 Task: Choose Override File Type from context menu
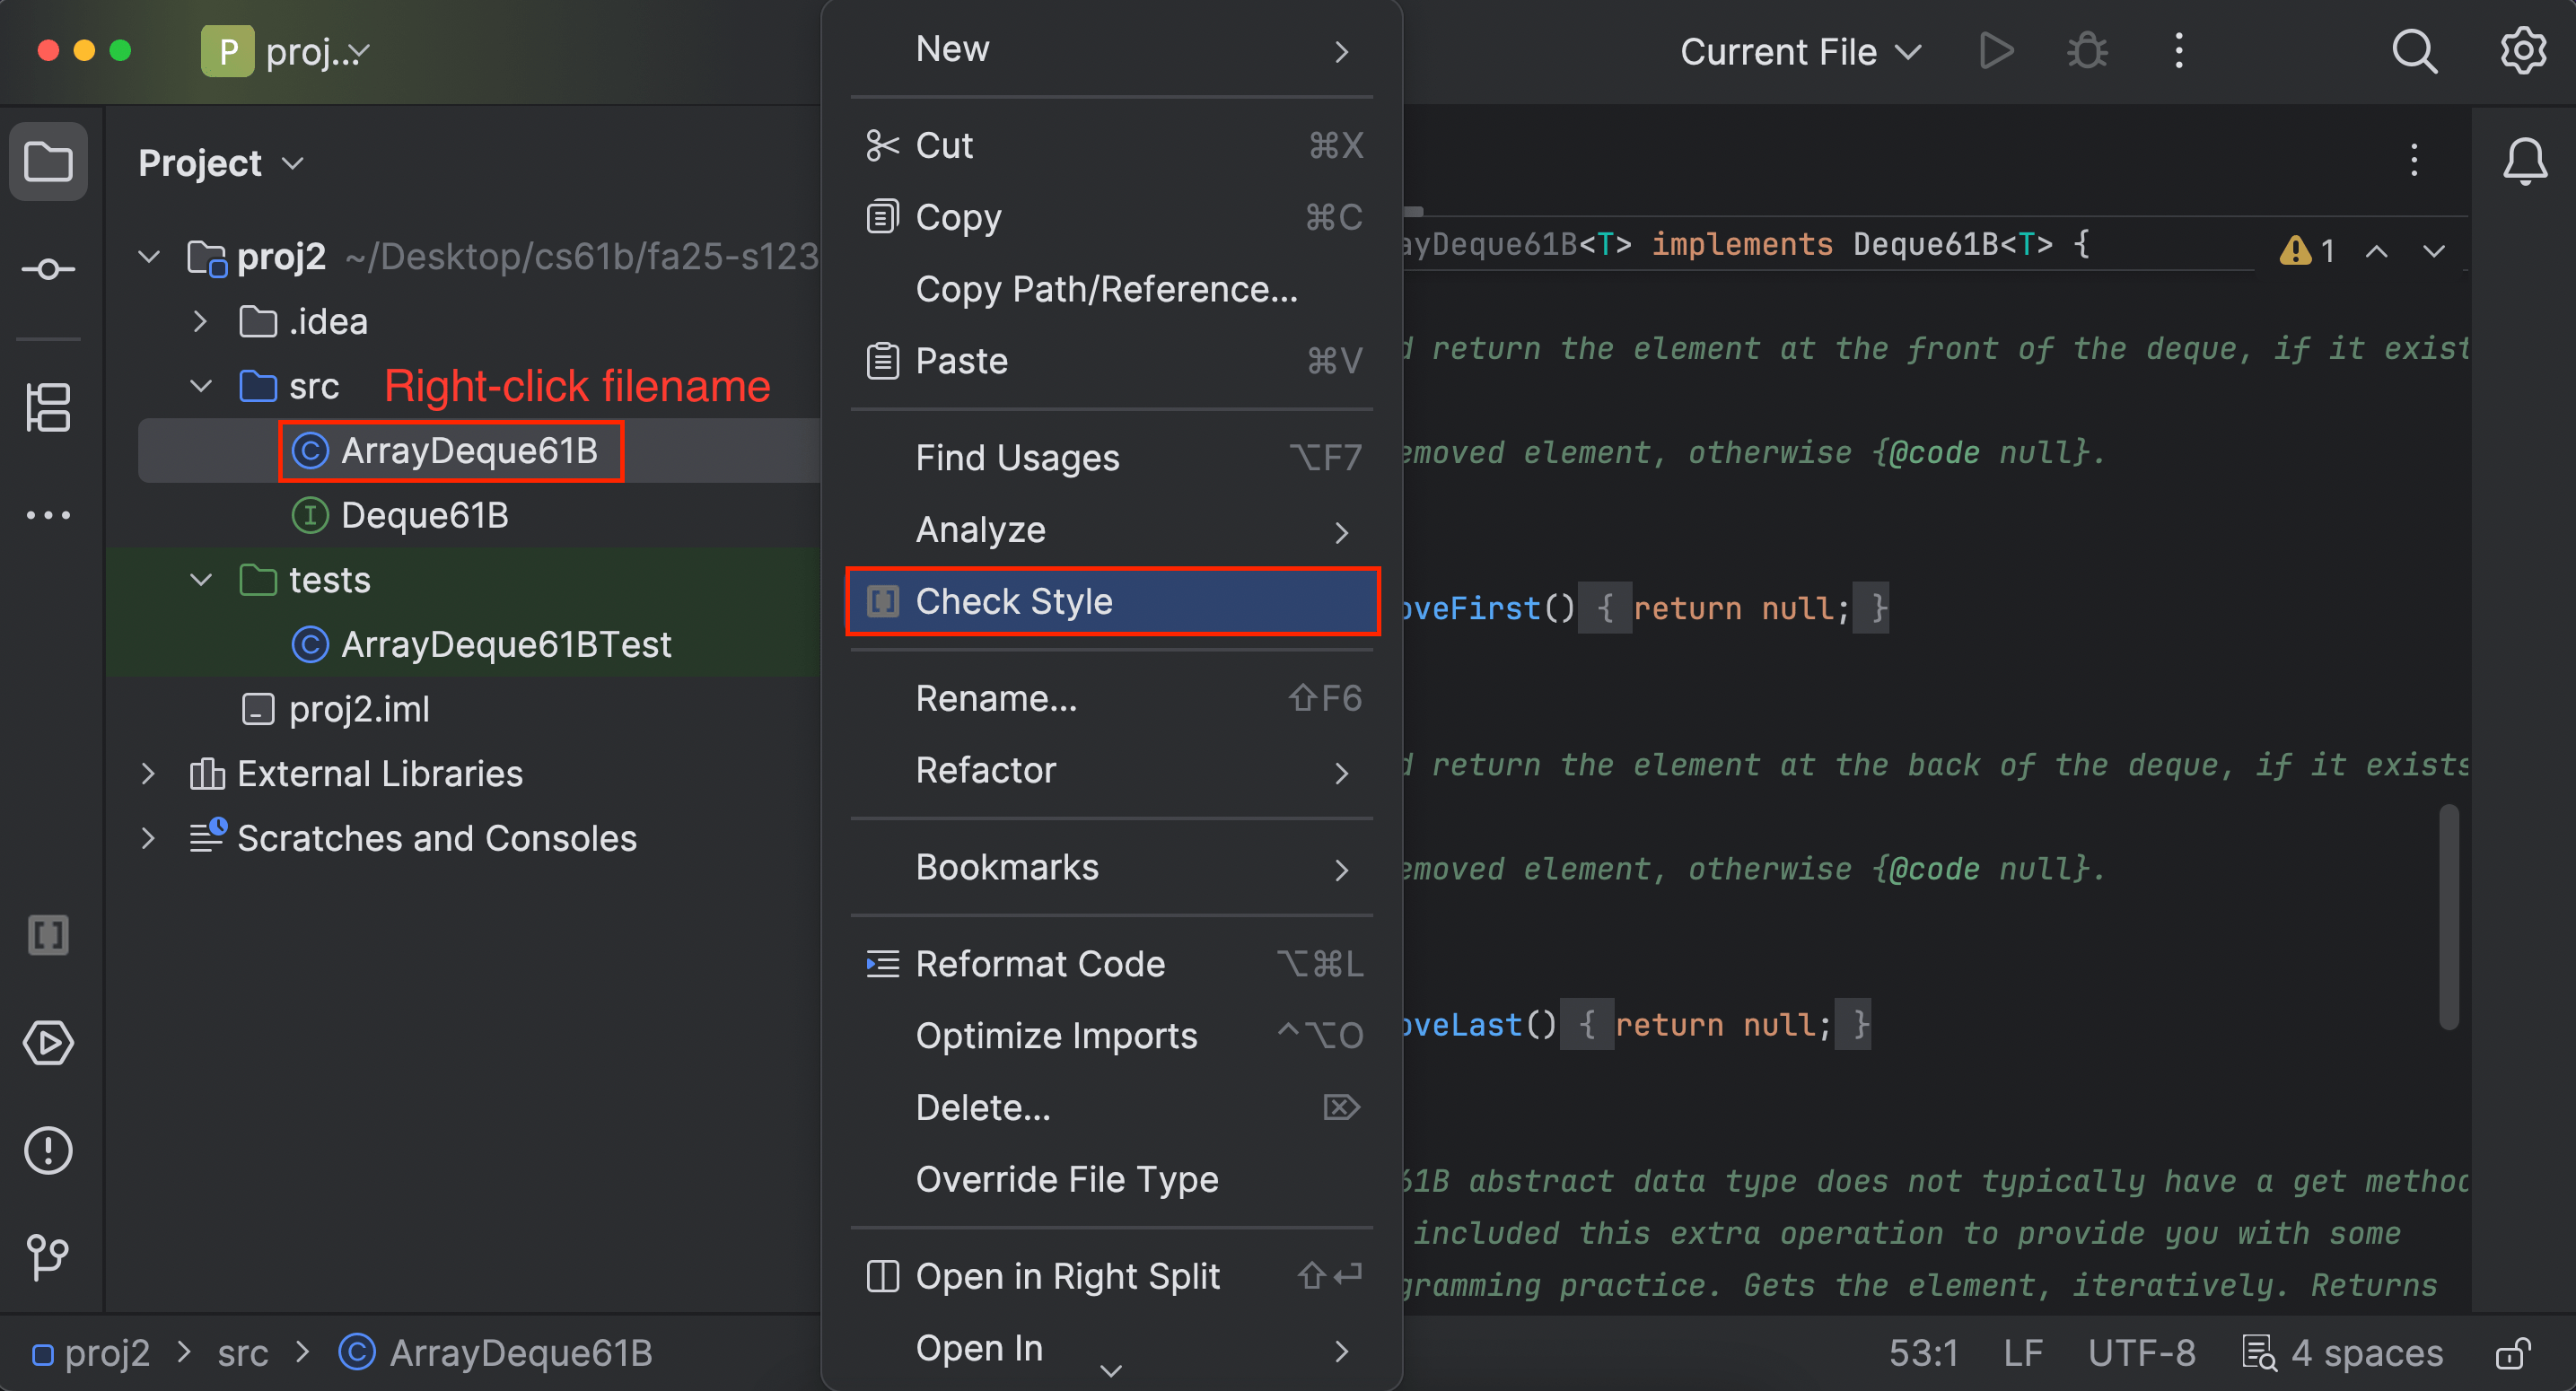1112,1179
